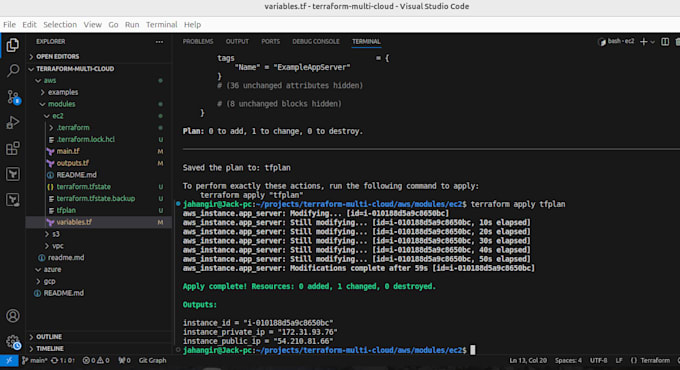The height and width of the screenshot is (370, 680).
Task: Open the Edit menu
Action: pos(29,25)
